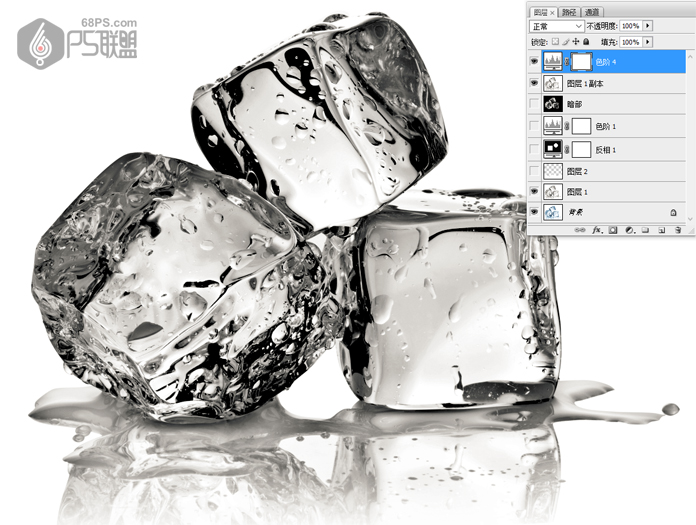Open the 正常 blend mode dropdown
This screenshot has width=696, height=525.
(556, 25)
